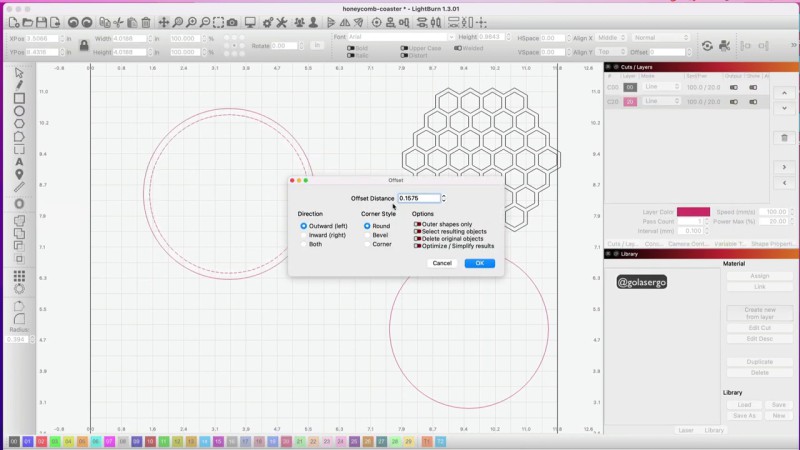This screenshot has width=800, height=450.
Task: Toggle Delete original objects option
Action: coord(418,239)
